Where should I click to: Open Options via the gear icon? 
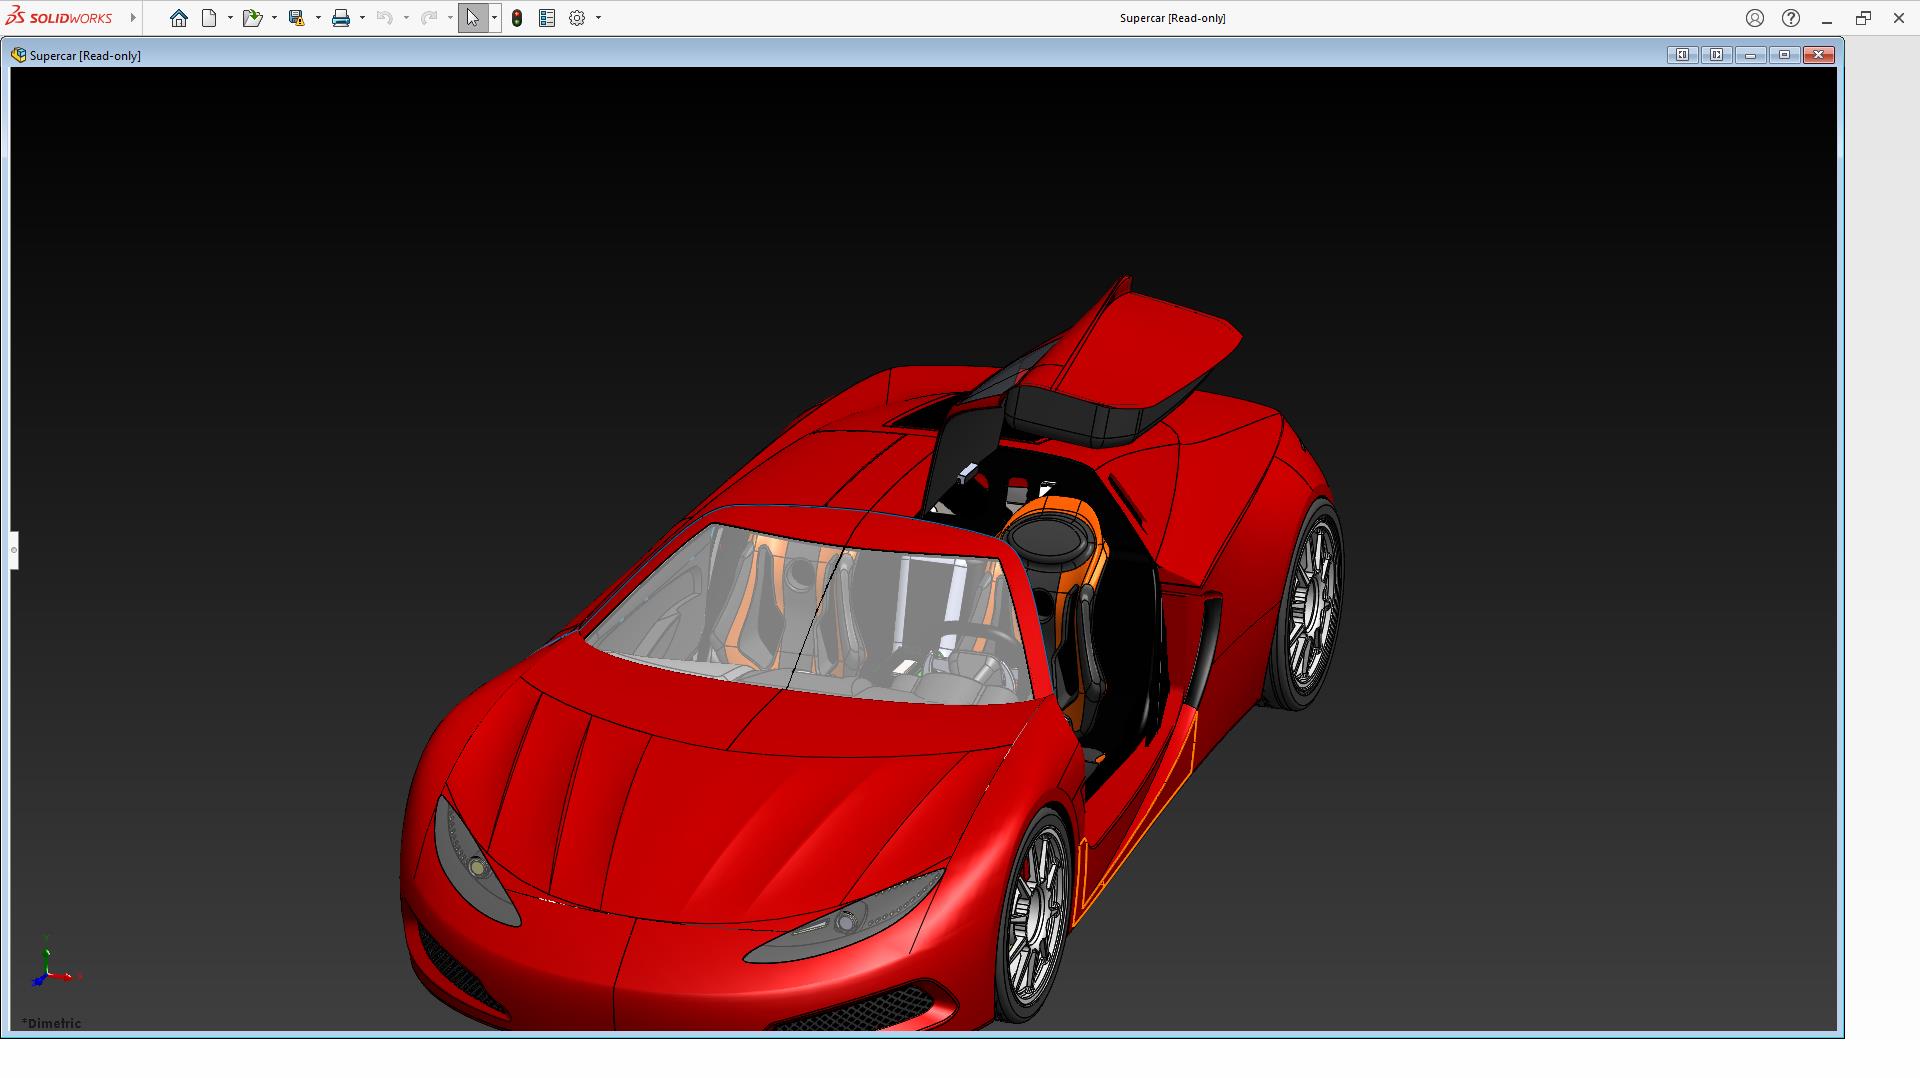pos(577,18)
